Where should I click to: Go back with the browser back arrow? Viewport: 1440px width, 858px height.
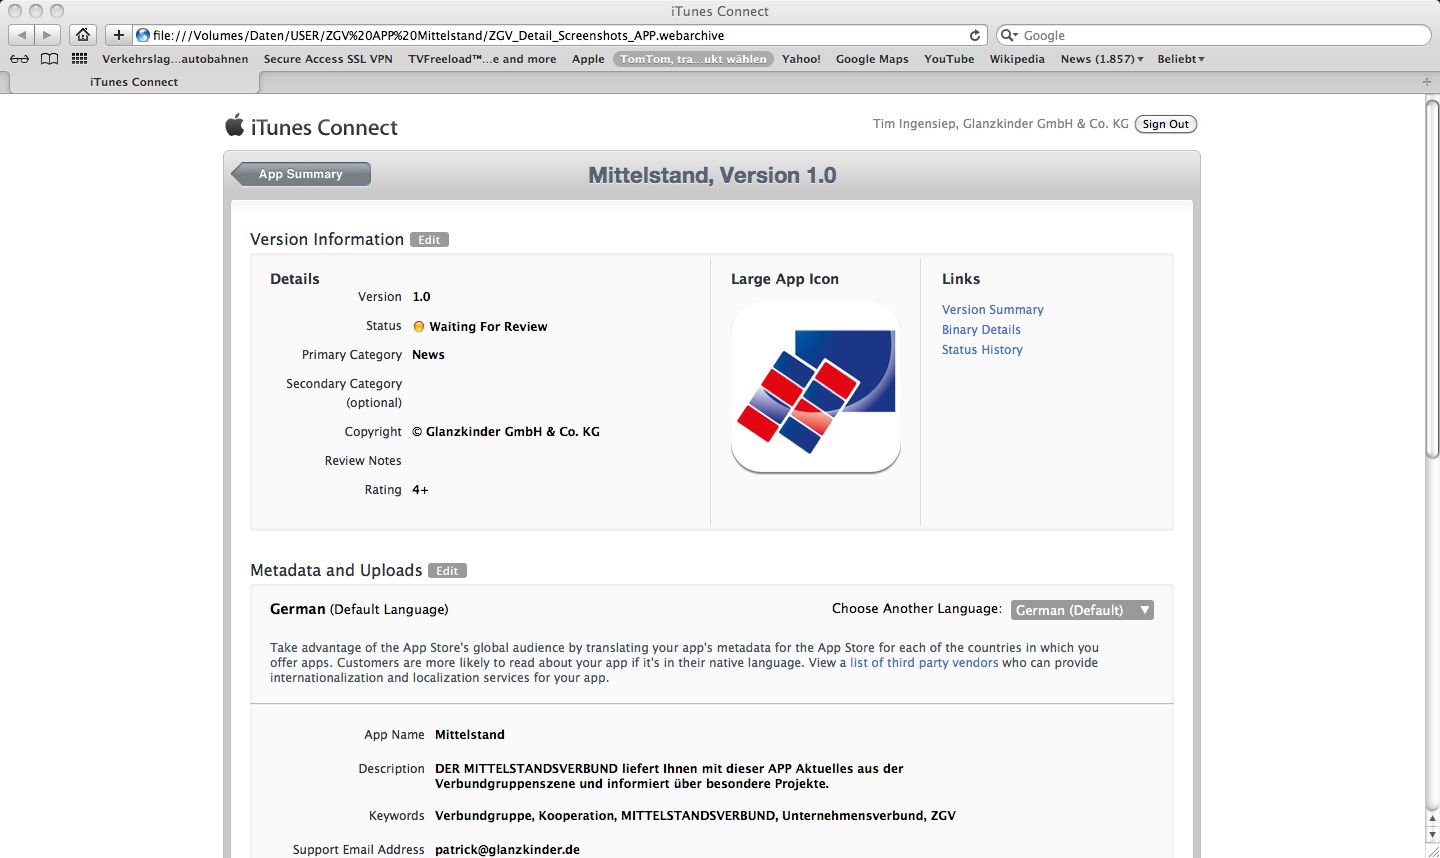(x=22, y=35)
